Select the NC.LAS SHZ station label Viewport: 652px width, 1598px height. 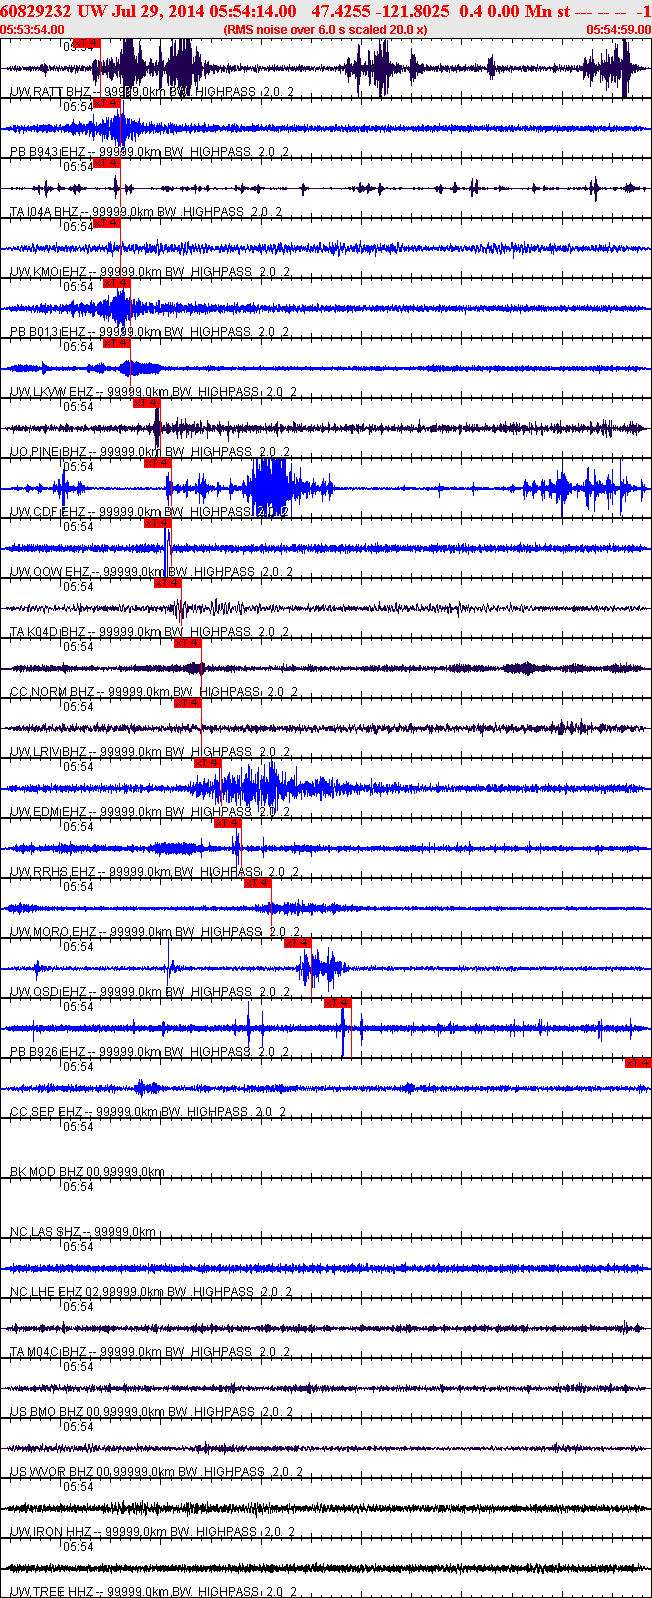tap(83, 1232)
